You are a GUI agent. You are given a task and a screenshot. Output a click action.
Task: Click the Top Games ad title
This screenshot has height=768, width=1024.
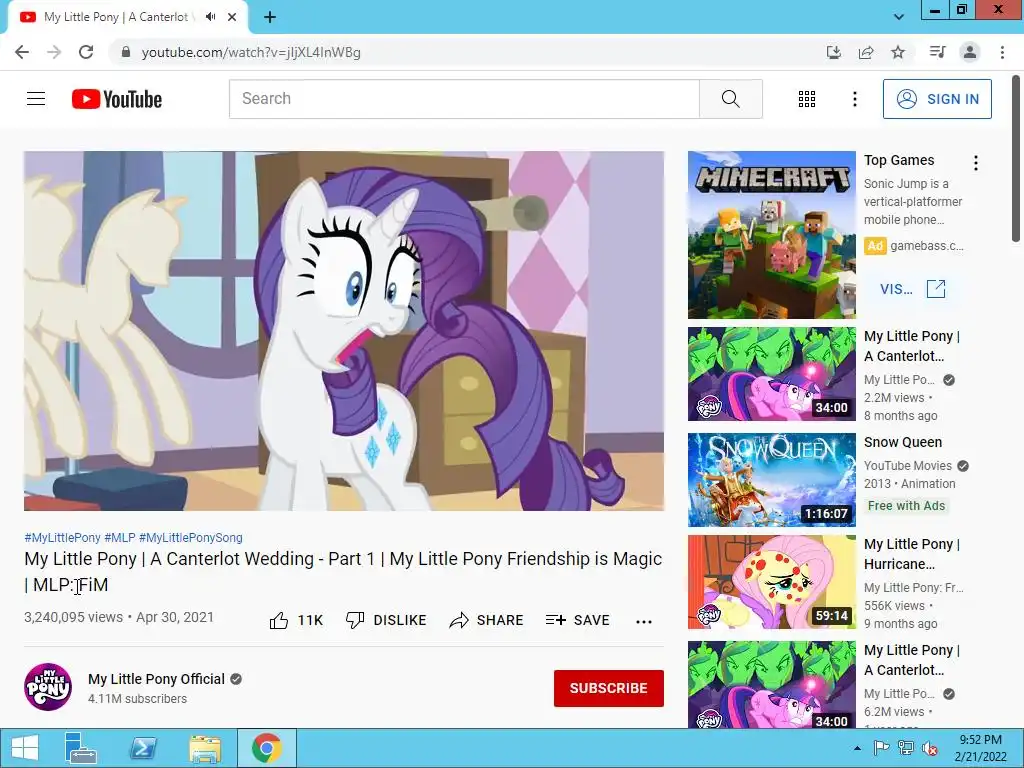(899, 160)
